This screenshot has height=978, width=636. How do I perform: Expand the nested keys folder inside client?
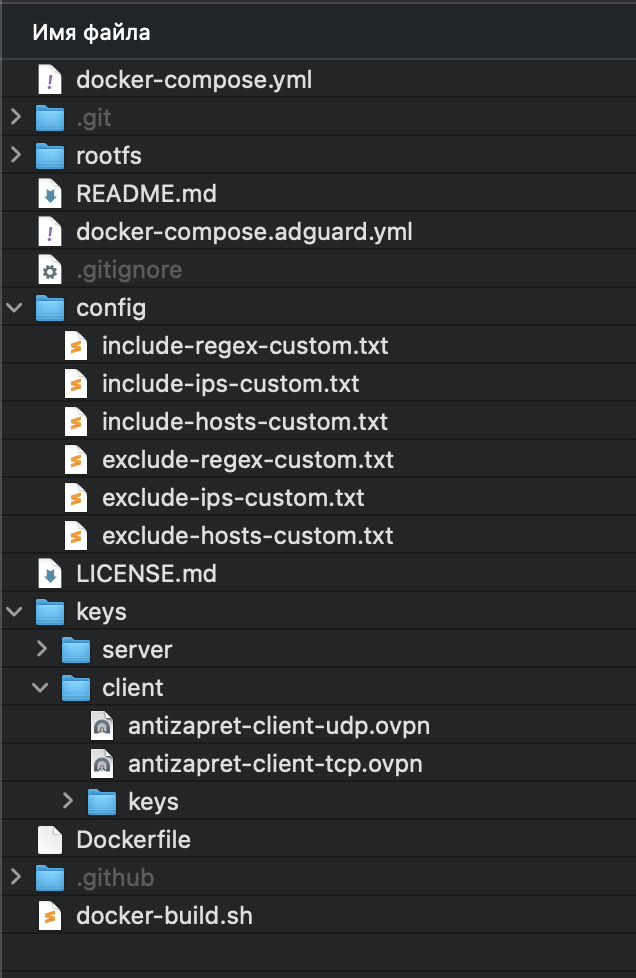click(68, 801)
